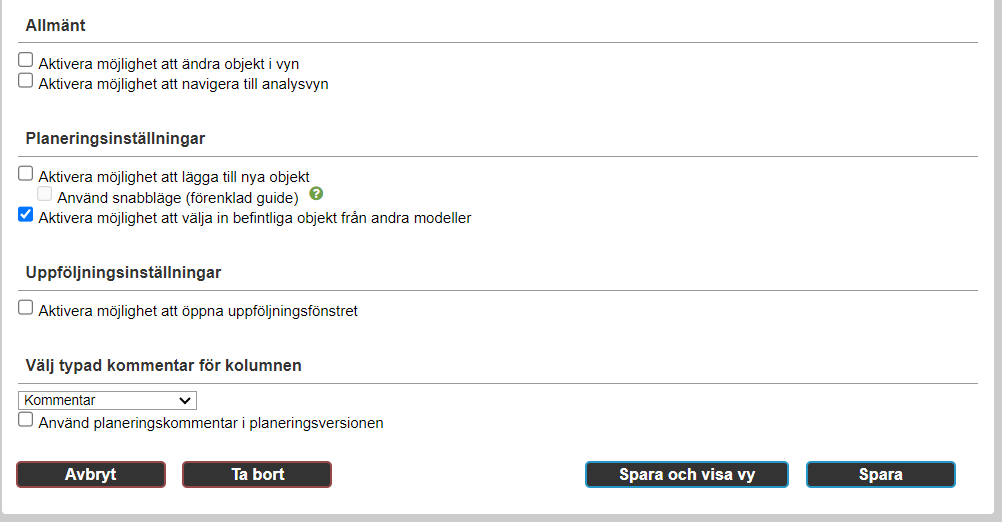Screen dimensions: 1002x522
Task: Enable checkbox for ändra objekt i vyn
Action: pyautogui.click(x=26, y=60)
